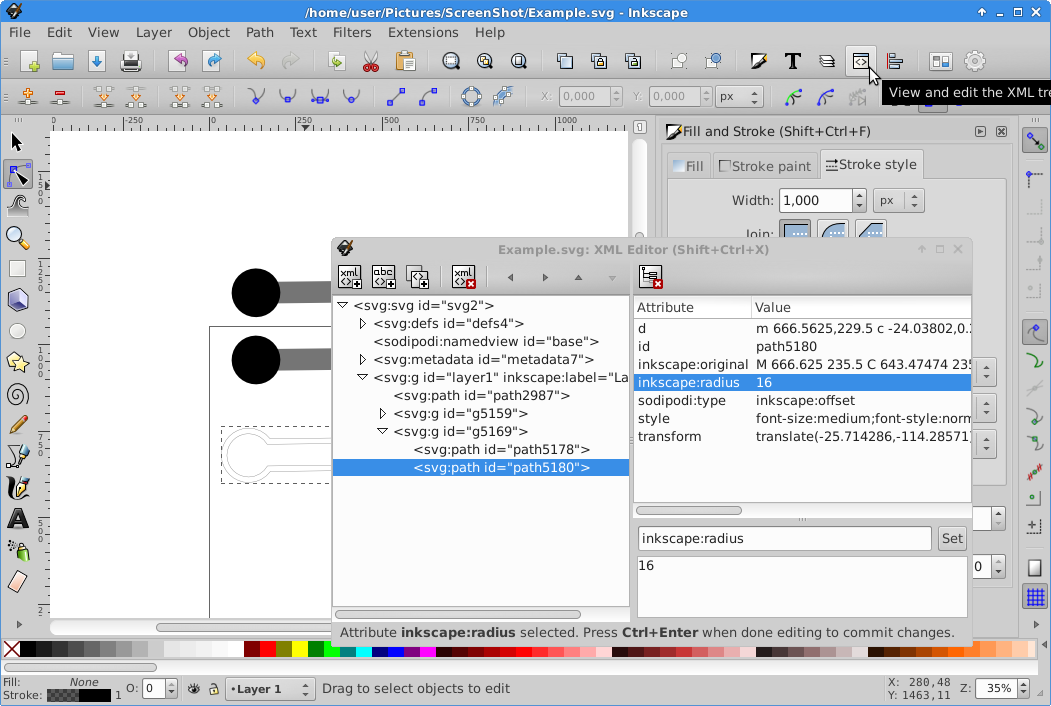This screenshot has width=1051, height=706.
Task: Click New text node button in XML Editor
Action: tap(384, 277)
